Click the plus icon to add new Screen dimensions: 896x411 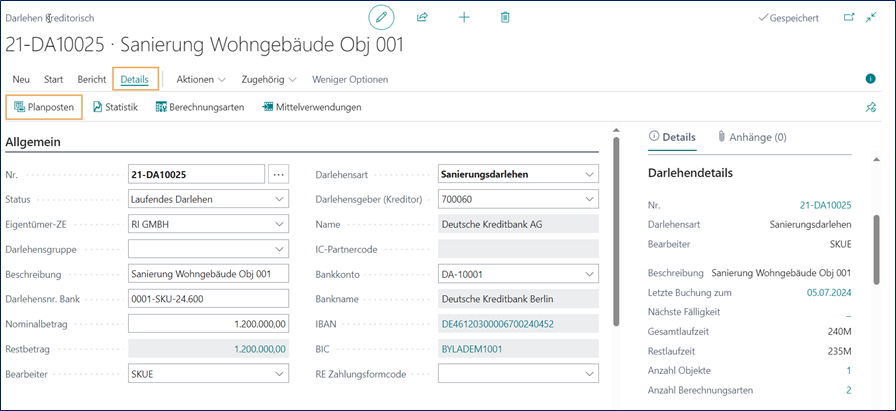(464, 17)
